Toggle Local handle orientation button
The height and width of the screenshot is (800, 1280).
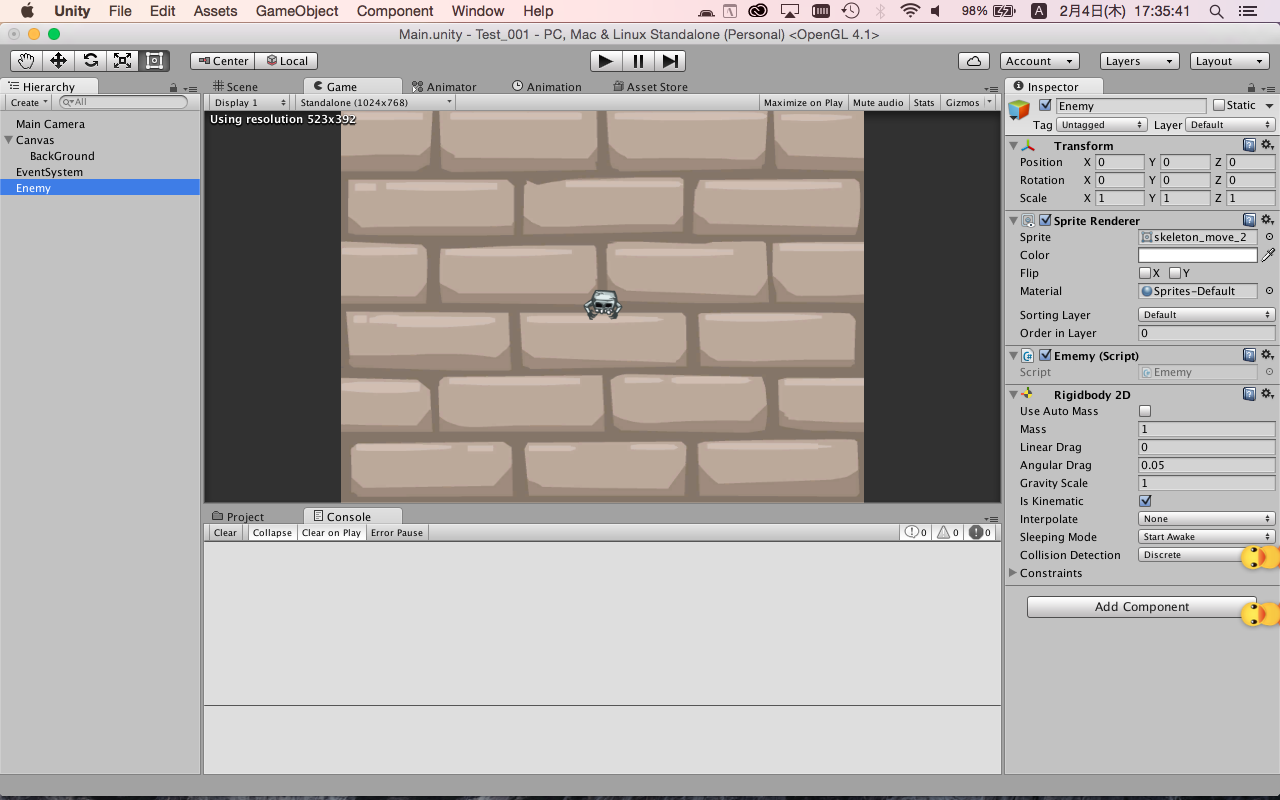(286, 61)
